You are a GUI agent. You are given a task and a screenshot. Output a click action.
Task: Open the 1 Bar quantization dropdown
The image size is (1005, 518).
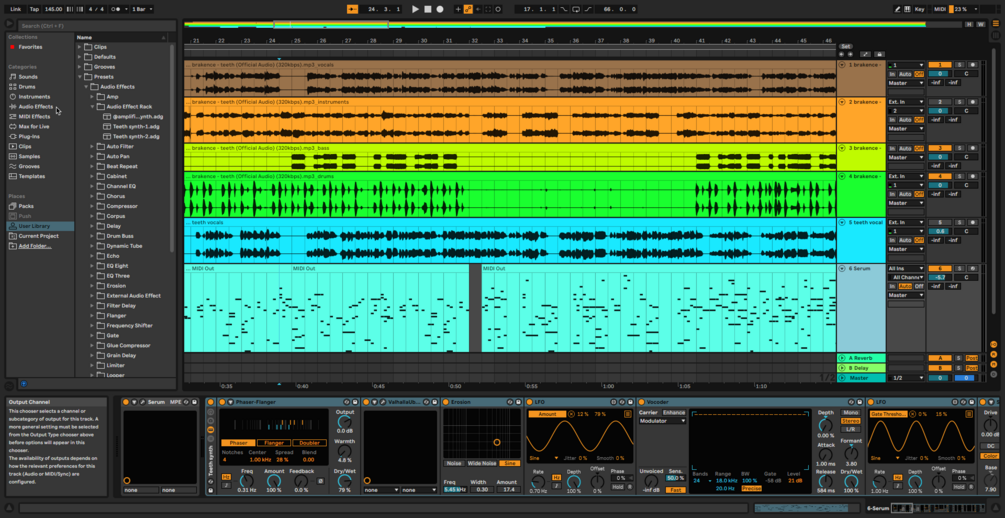point(142,9)
